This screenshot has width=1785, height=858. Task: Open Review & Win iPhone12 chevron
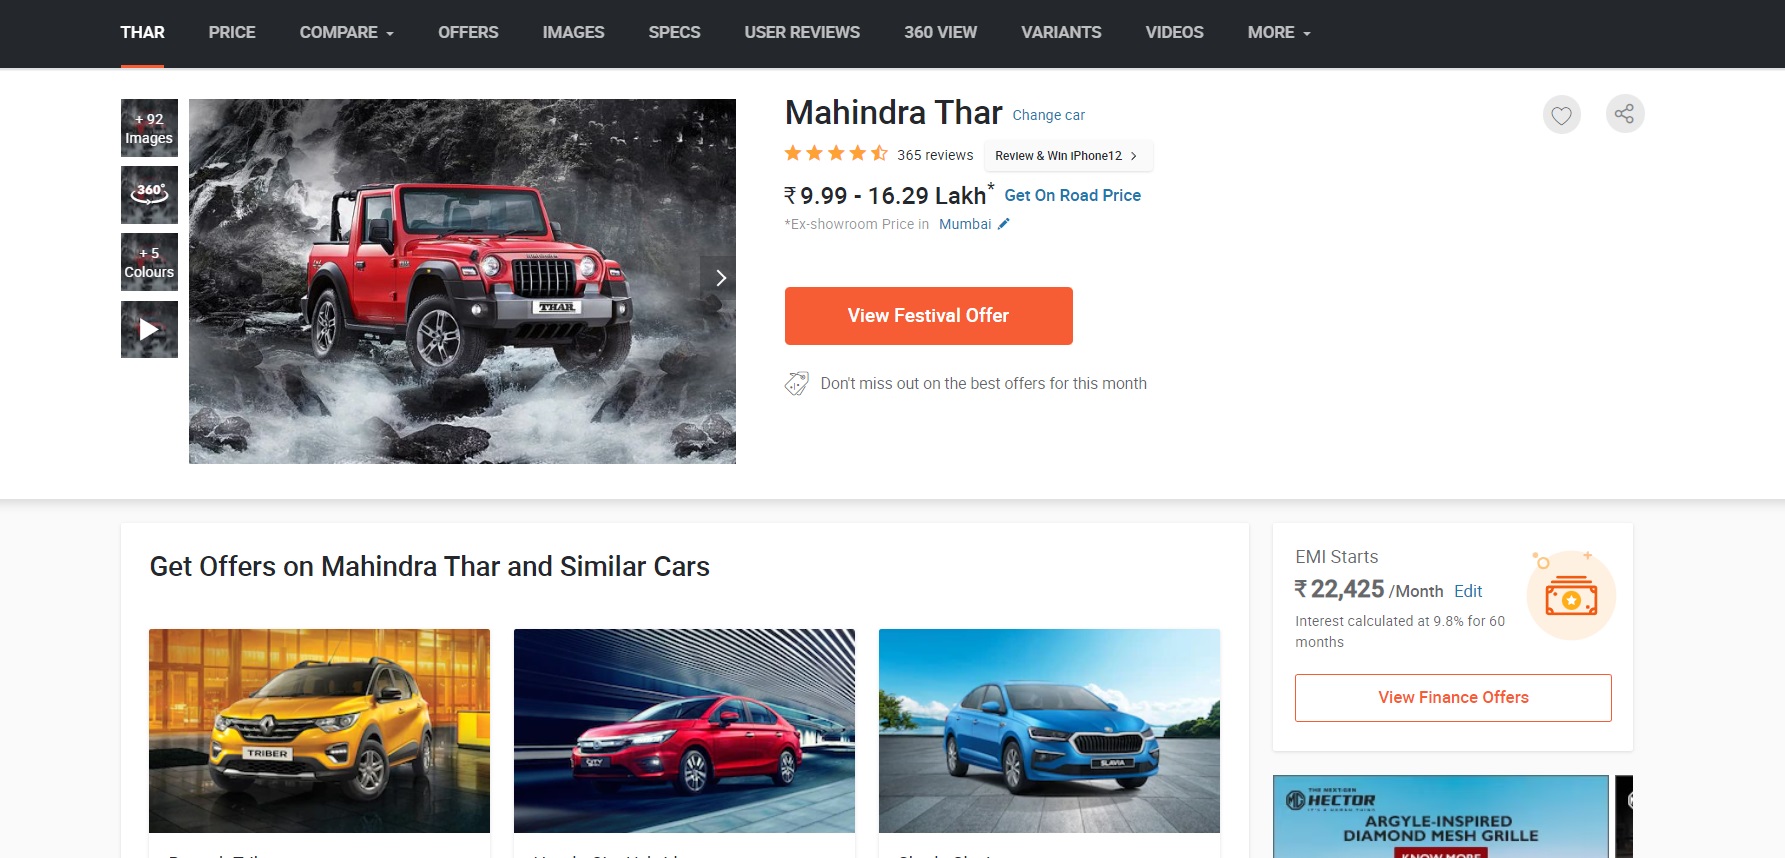[x=1133, y=156]
